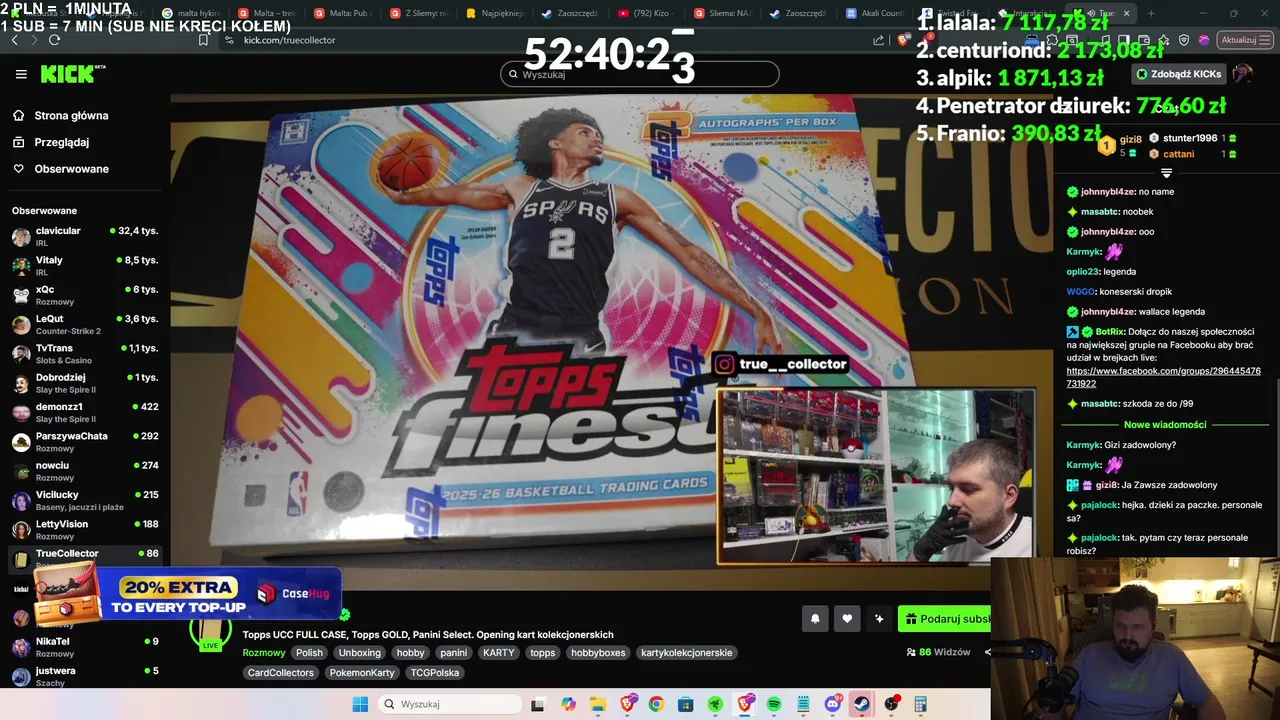
Task: Select the Polish tag
Action: point(309,653)
